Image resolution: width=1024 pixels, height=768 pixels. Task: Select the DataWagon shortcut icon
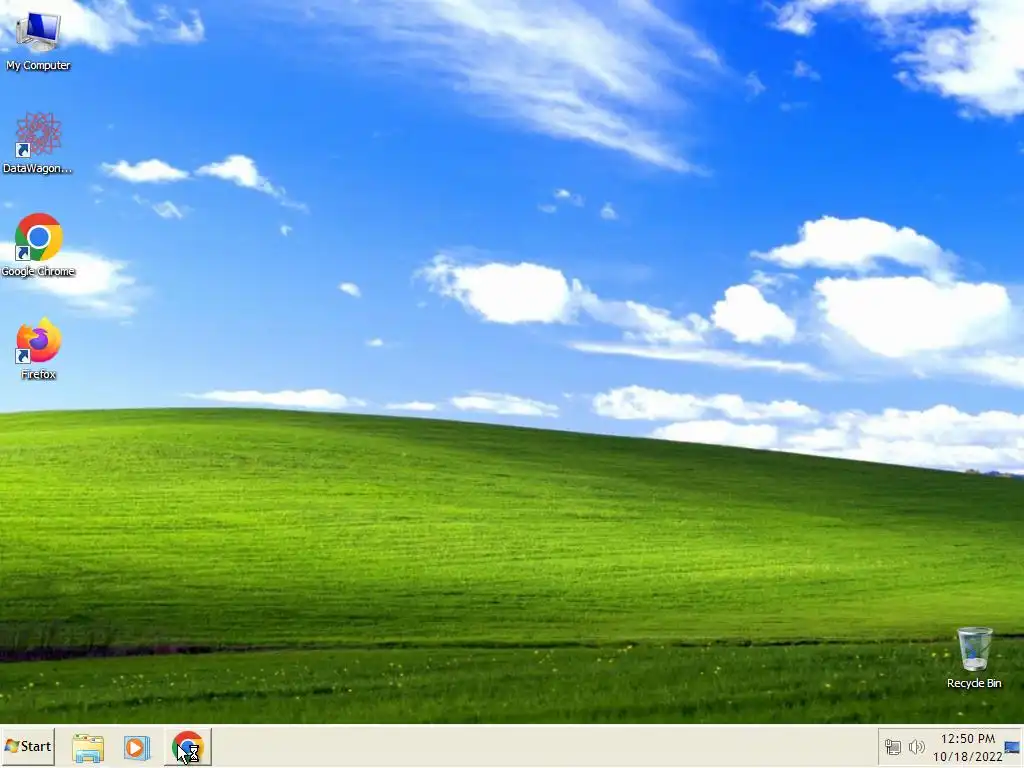tap(38, 143)
